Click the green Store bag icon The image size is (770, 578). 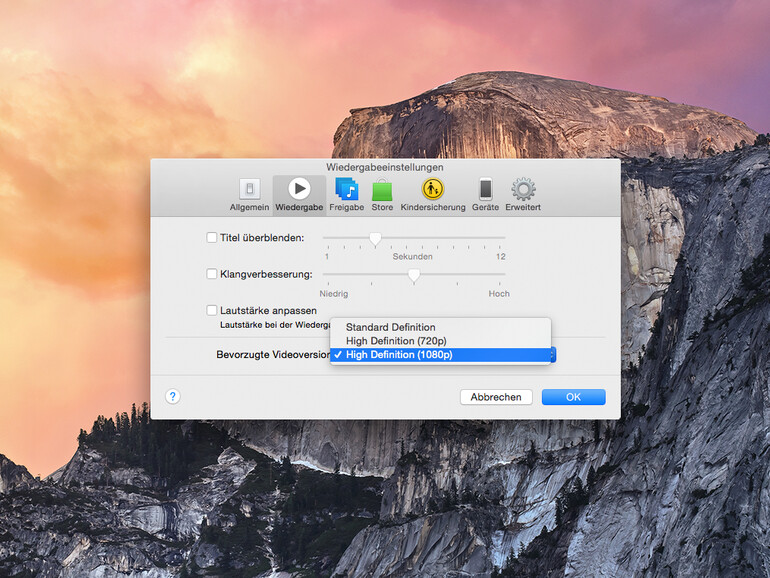[382, 189]
